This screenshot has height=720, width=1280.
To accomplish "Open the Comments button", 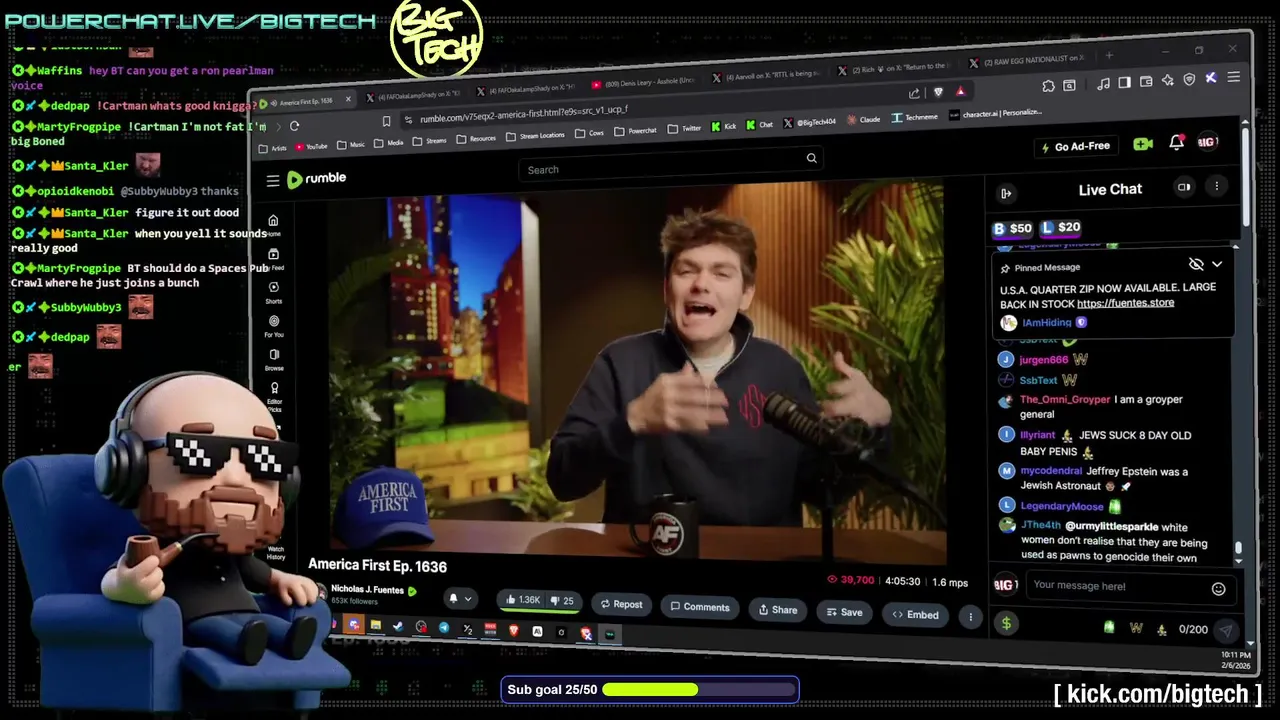I will click(700, 607).
